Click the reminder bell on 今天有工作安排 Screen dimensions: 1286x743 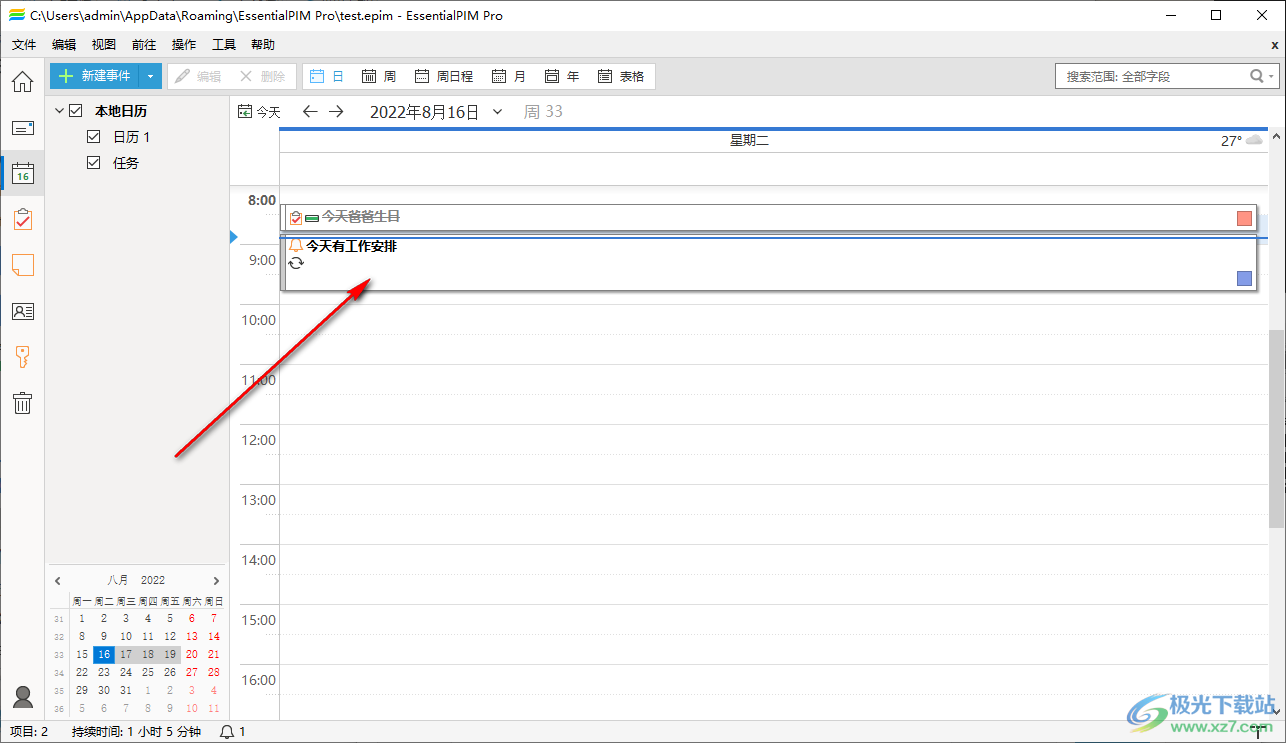click(x=295, y=246)
